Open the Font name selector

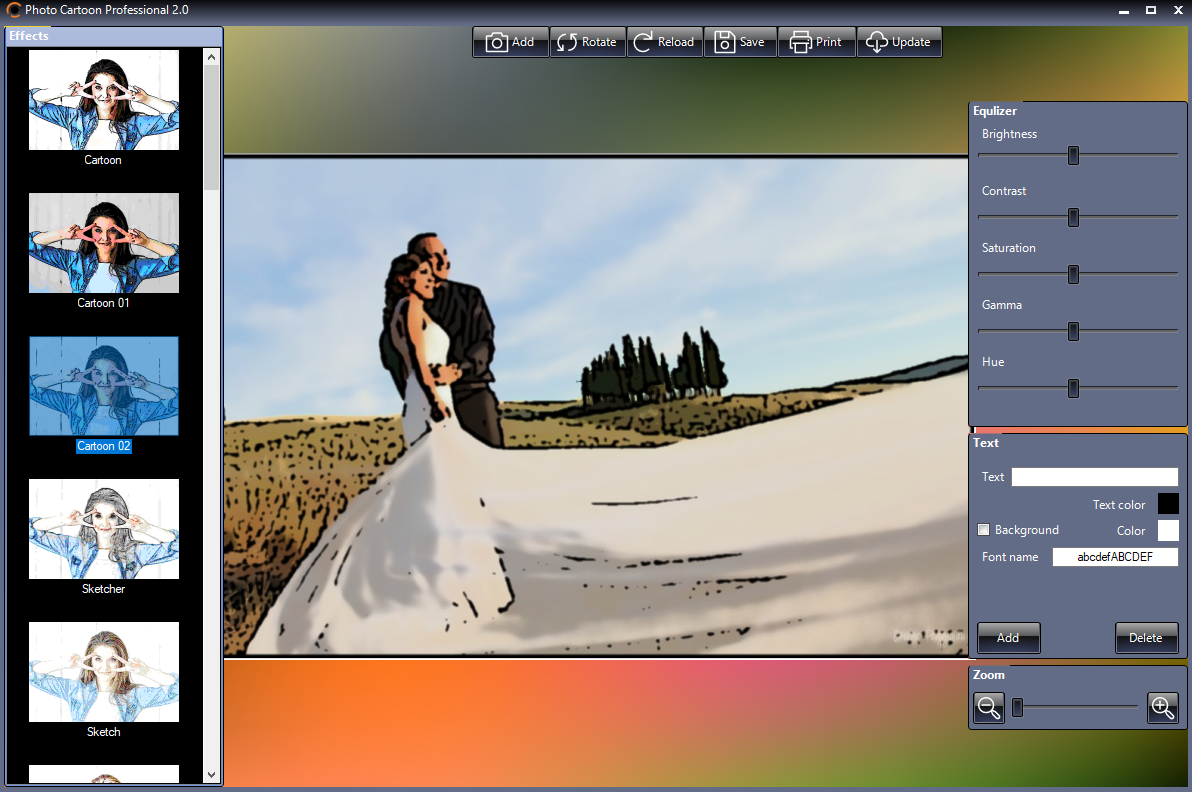click(1114, 557)
